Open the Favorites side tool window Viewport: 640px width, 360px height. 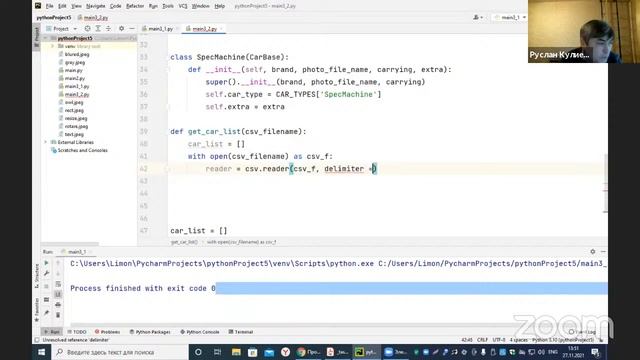coord(37,309)
